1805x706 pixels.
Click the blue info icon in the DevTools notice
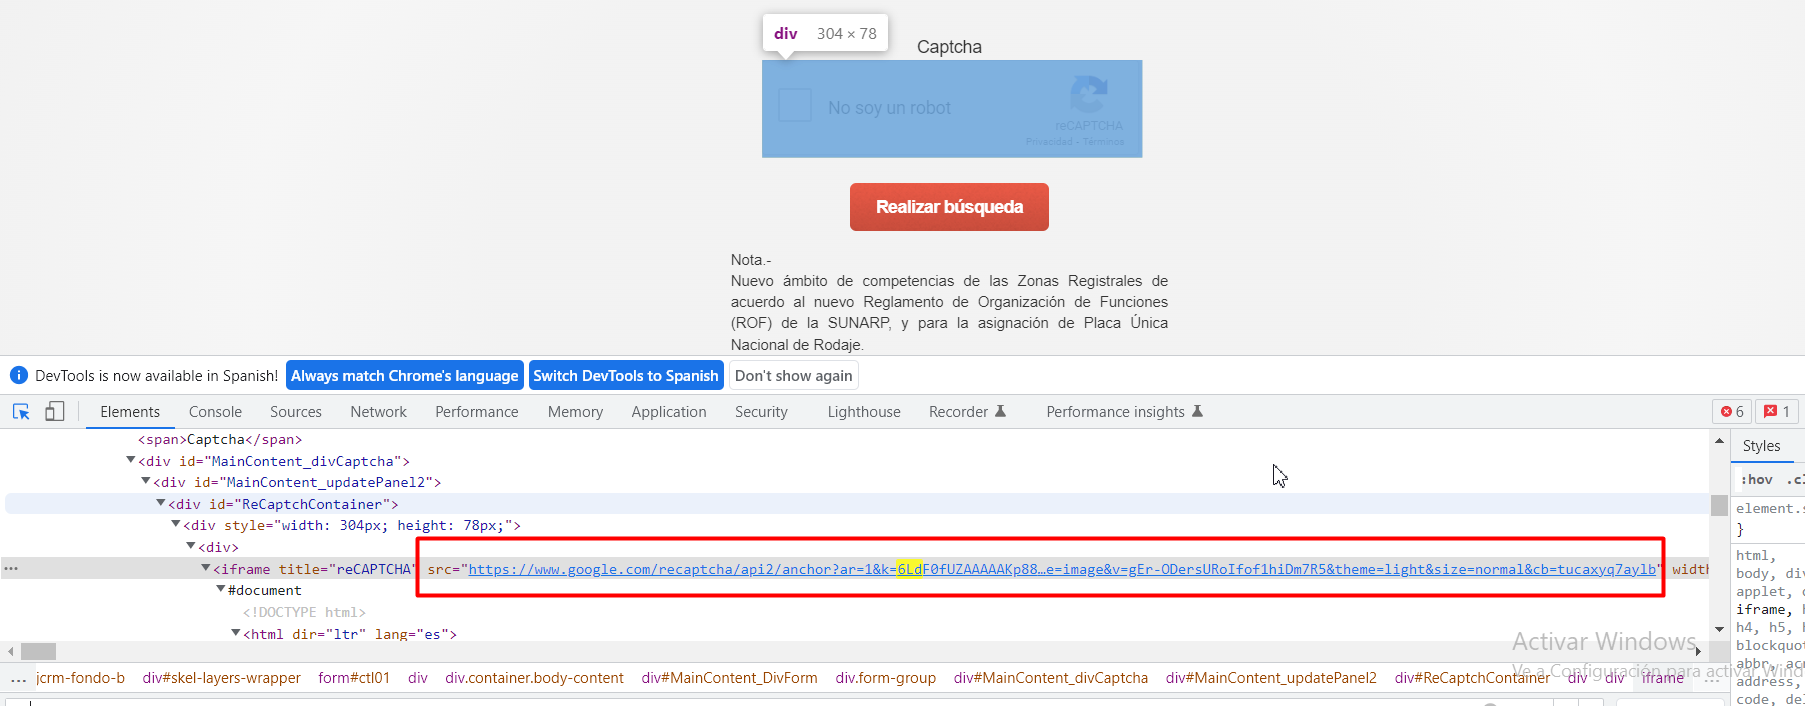pyautogui.click(x=18, y=376)
